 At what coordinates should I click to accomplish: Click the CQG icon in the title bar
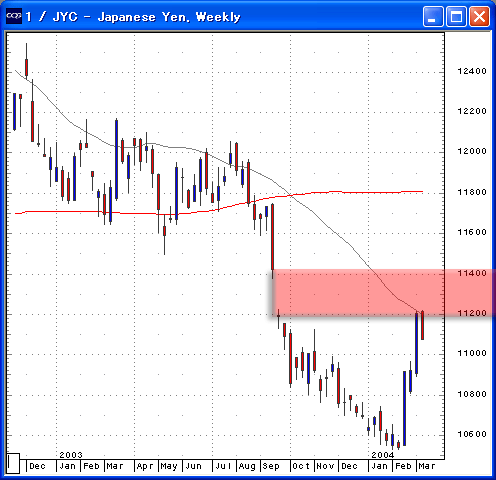pyautogui.click(x=14, y=16)
